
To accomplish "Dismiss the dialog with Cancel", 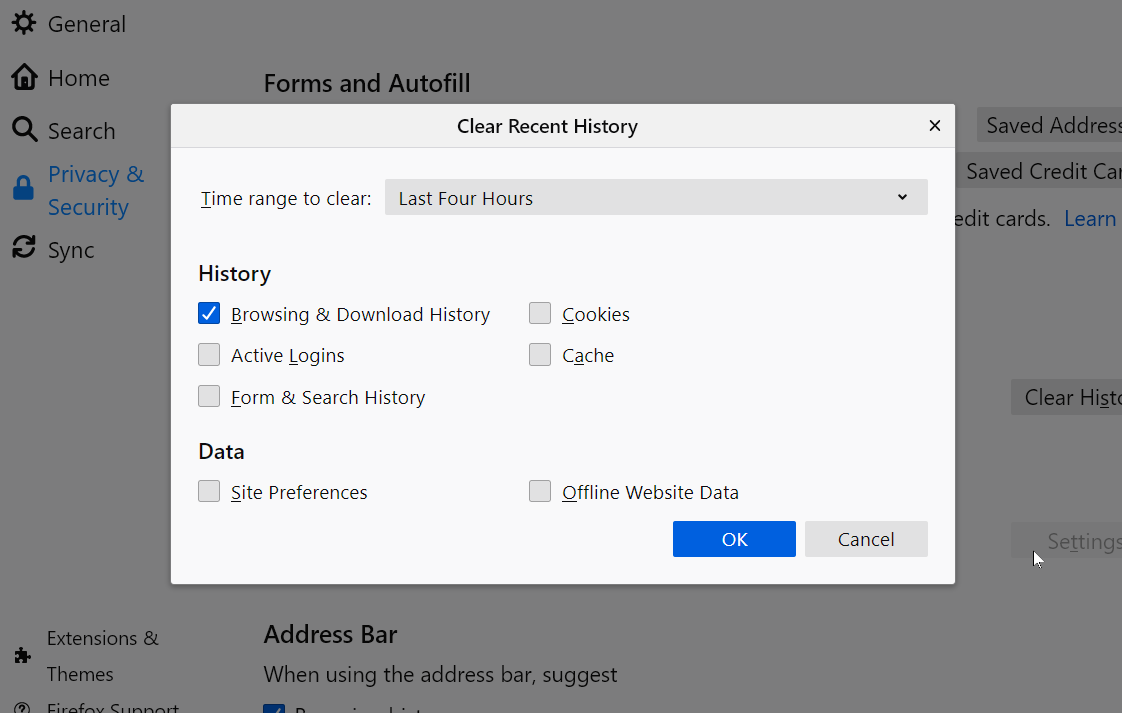I will tap(866, 539).
